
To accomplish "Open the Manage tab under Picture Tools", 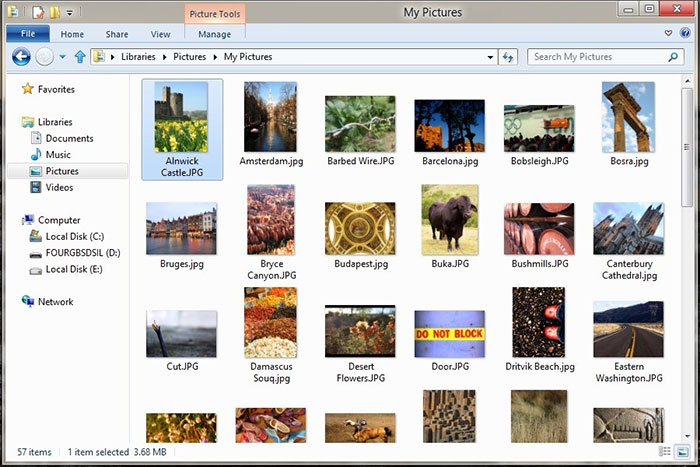I will pyautogui.click(x=215, y=33).
